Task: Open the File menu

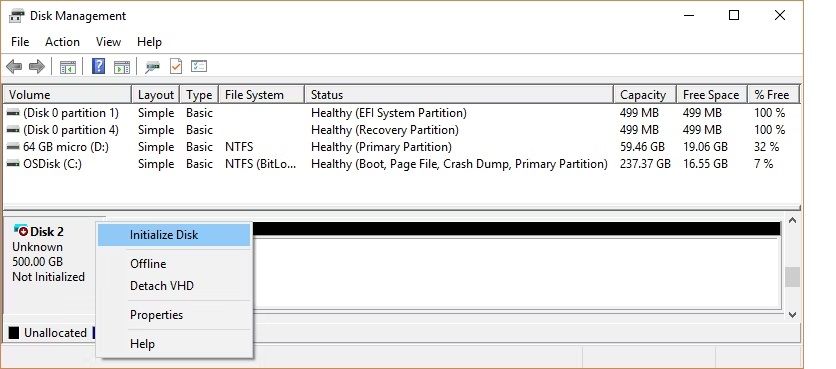Action: point(20,42)
